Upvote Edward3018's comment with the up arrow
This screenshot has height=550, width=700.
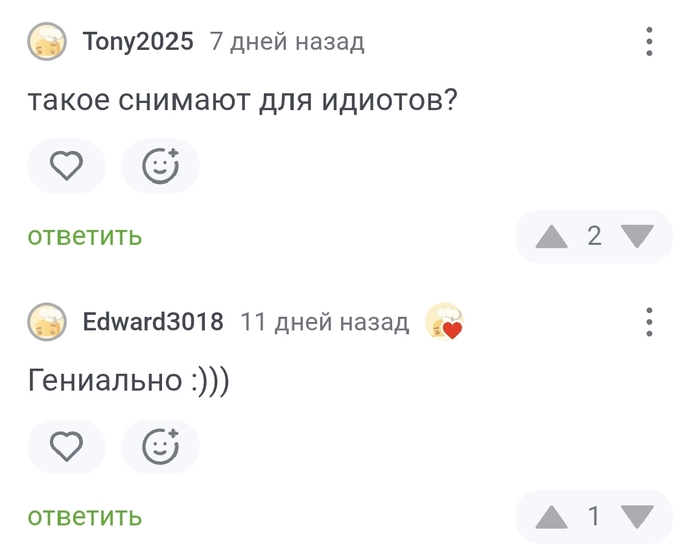551,517
